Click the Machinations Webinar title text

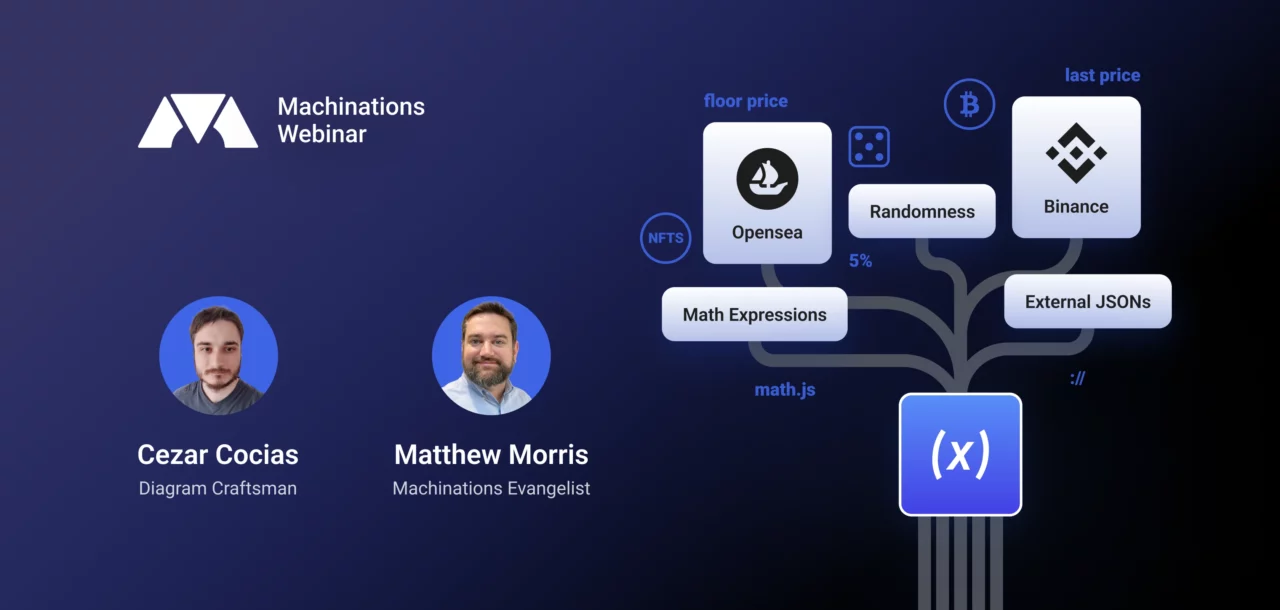point(351,120)
